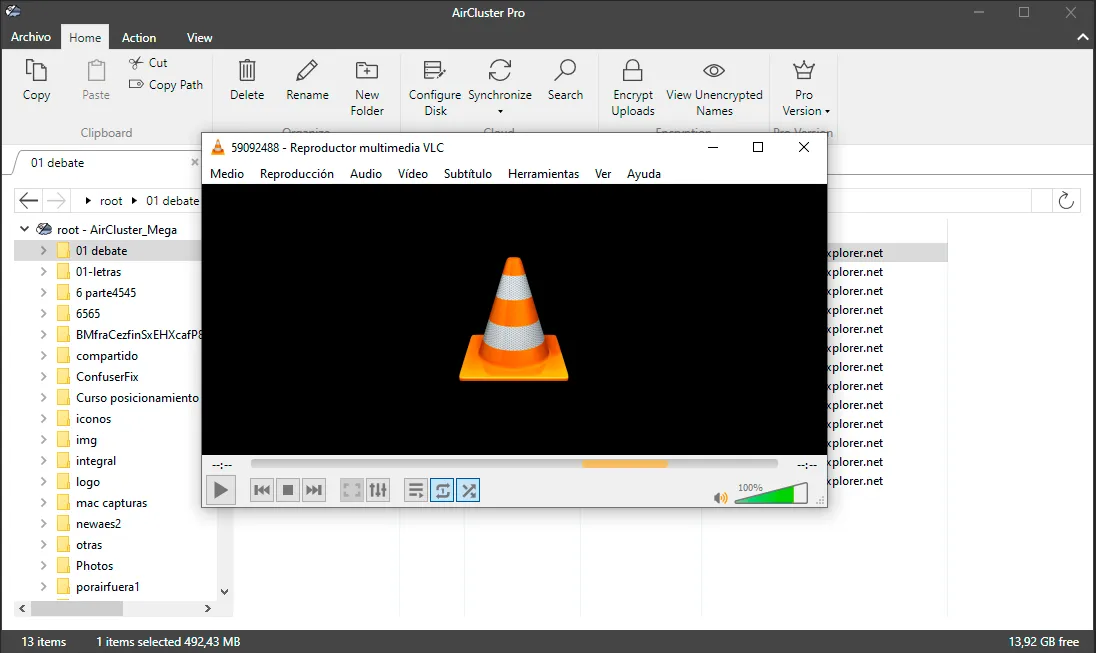
Task: Play media in VLC
Action: pos(220,490)
